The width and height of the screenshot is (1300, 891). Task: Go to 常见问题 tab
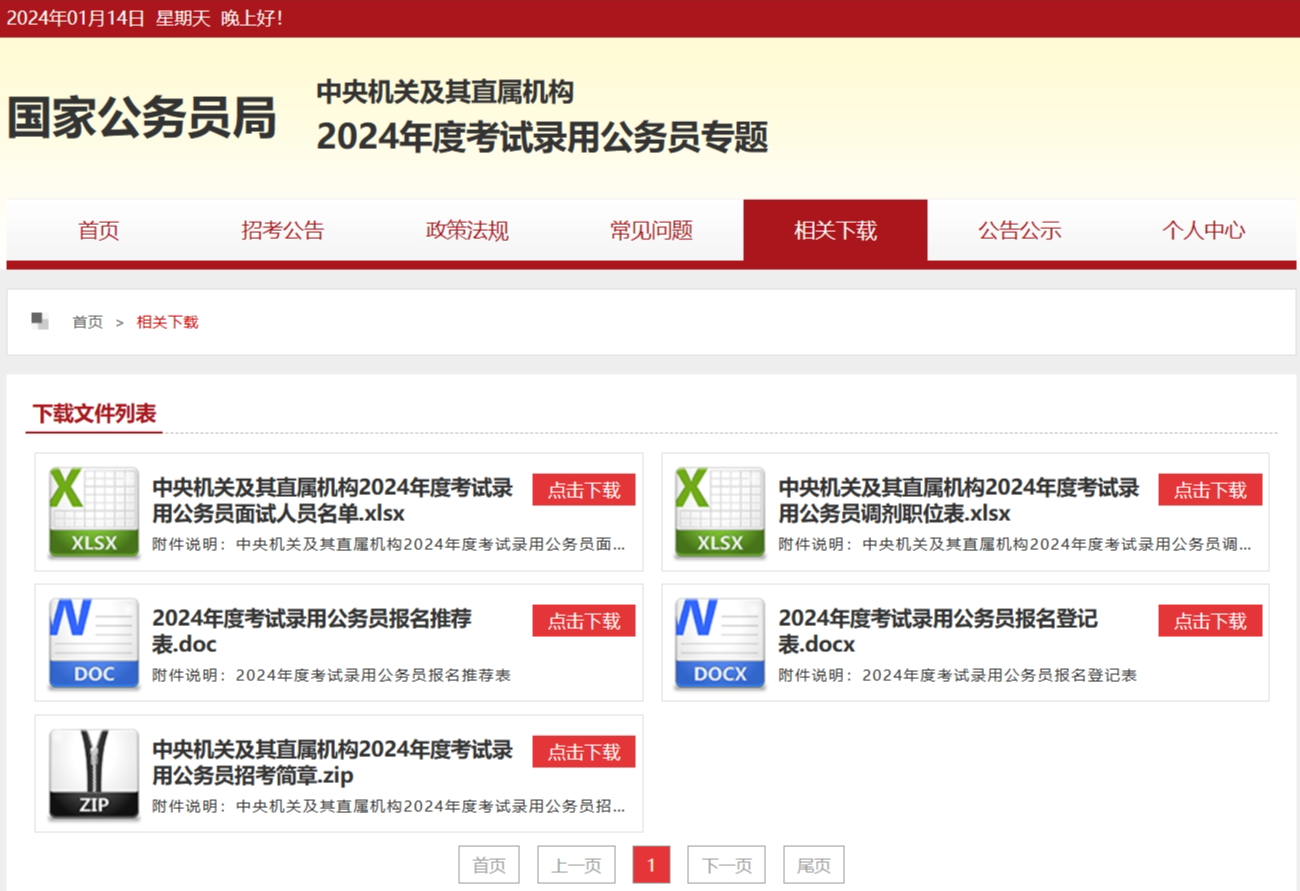point(651,230)
